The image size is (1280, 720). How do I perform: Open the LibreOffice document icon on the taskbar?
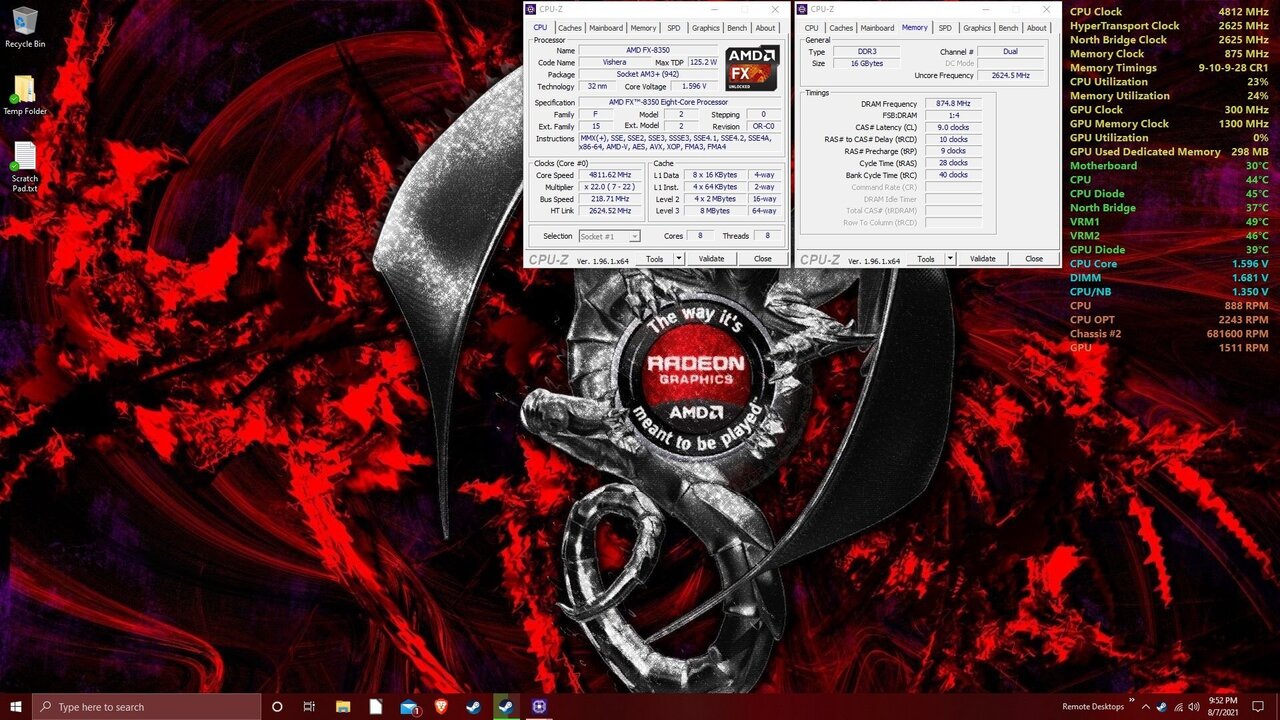click(x=376, y=707)
